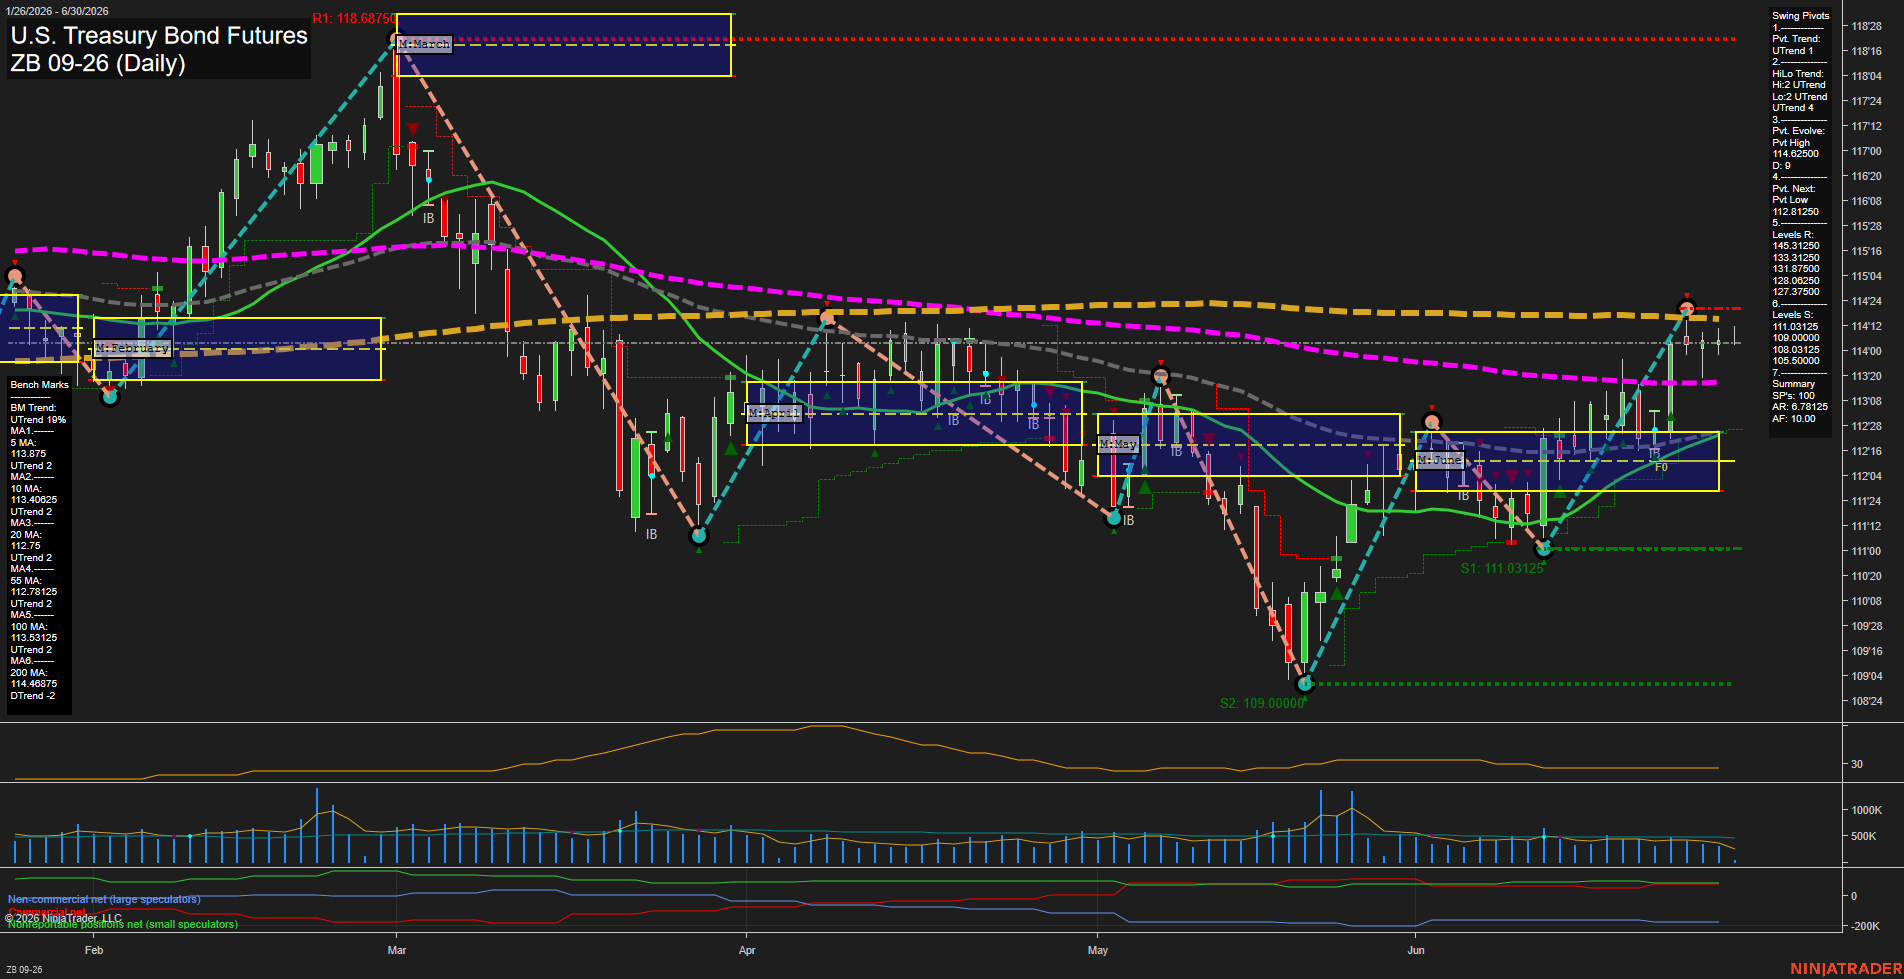
Task: Click the swing pivot low marker at S2 109.00000 line
Action: pos(1304,684)
